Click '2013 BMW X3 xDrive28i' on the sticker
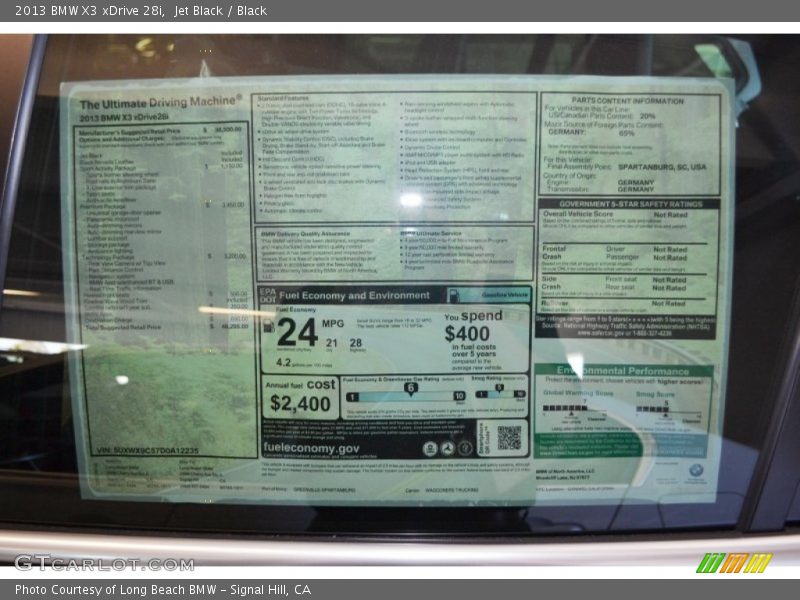The height and width of the screenshot is (600, 800). click(124, 117)
